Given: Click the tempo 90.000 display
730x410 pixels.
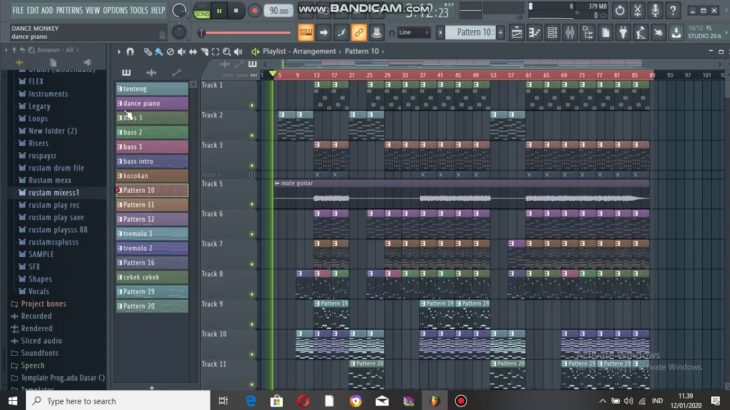Looking at the screenshot, I should pos(278,11).
